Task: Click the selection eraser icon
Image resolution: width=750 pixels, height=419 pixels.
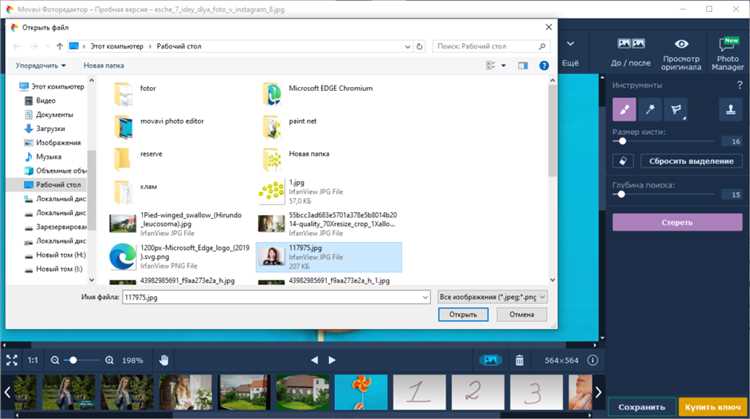Action: 624,160
